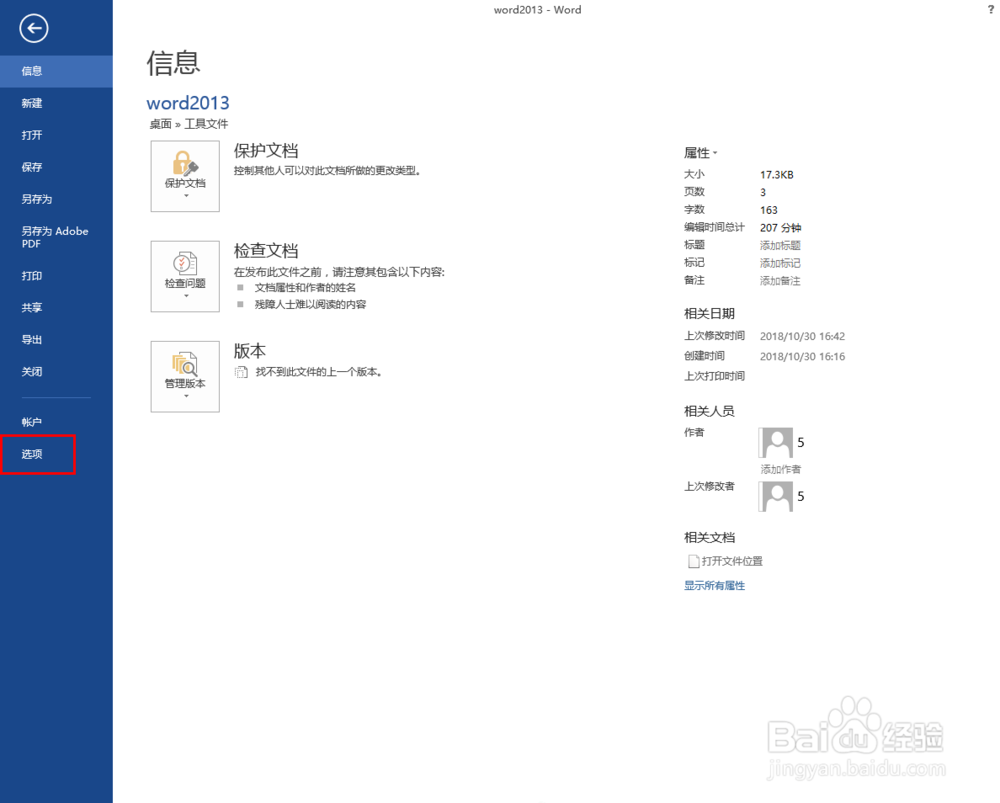This screenshot has width=1000, height=803.
Task: Click the 17.3KB size value
Action: point(777,175)
